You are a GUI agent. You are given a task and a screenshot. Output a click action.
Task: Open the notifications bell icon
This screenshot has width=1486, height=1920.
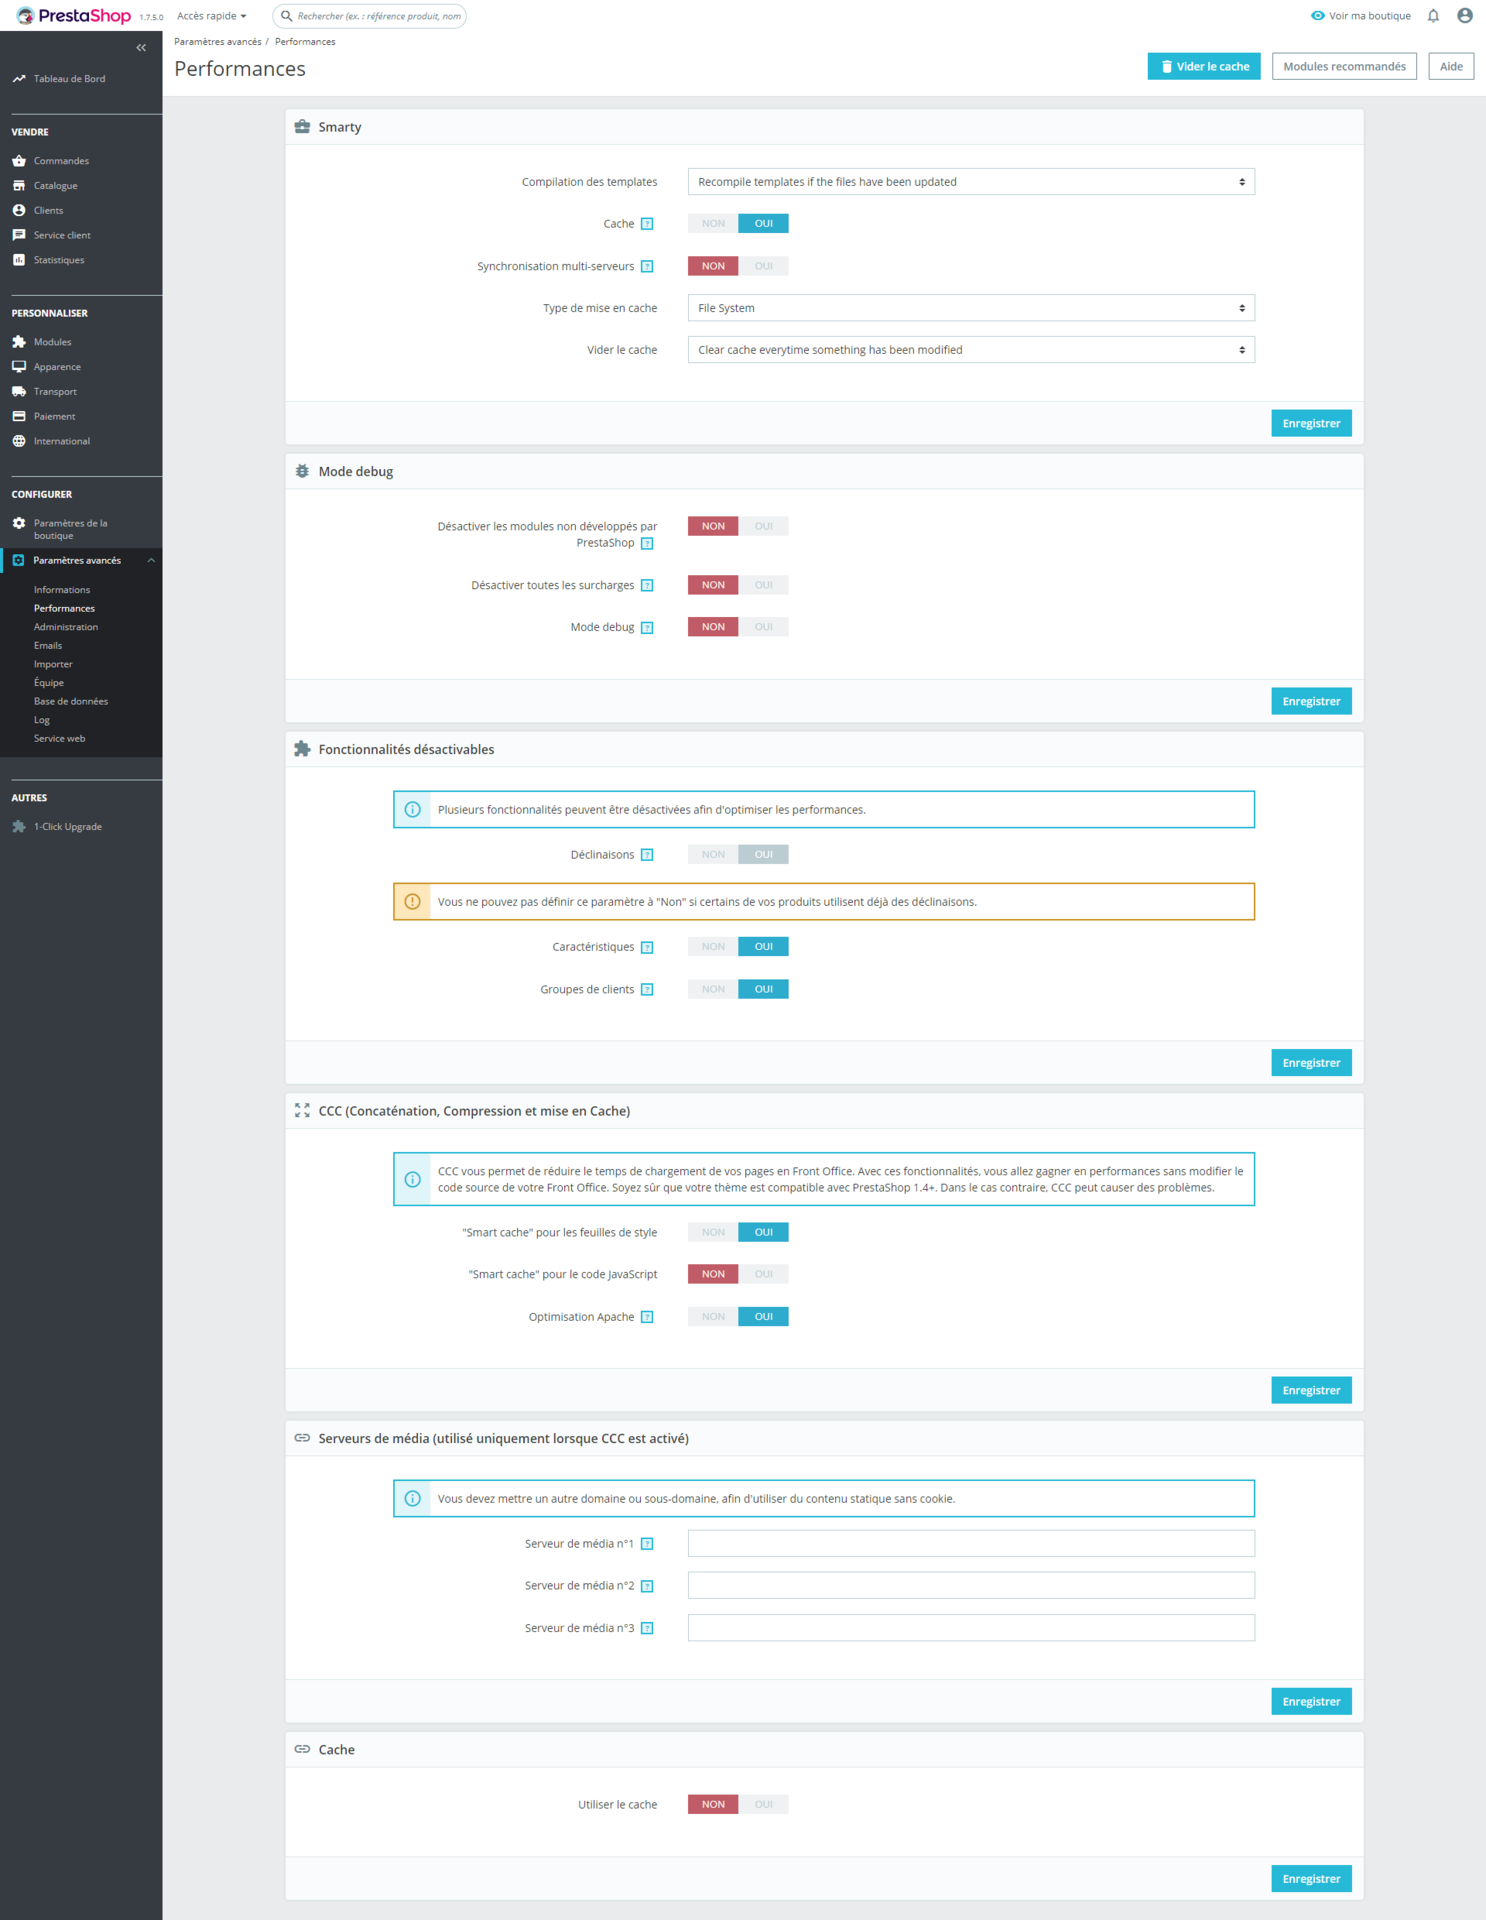point(1433,16)
